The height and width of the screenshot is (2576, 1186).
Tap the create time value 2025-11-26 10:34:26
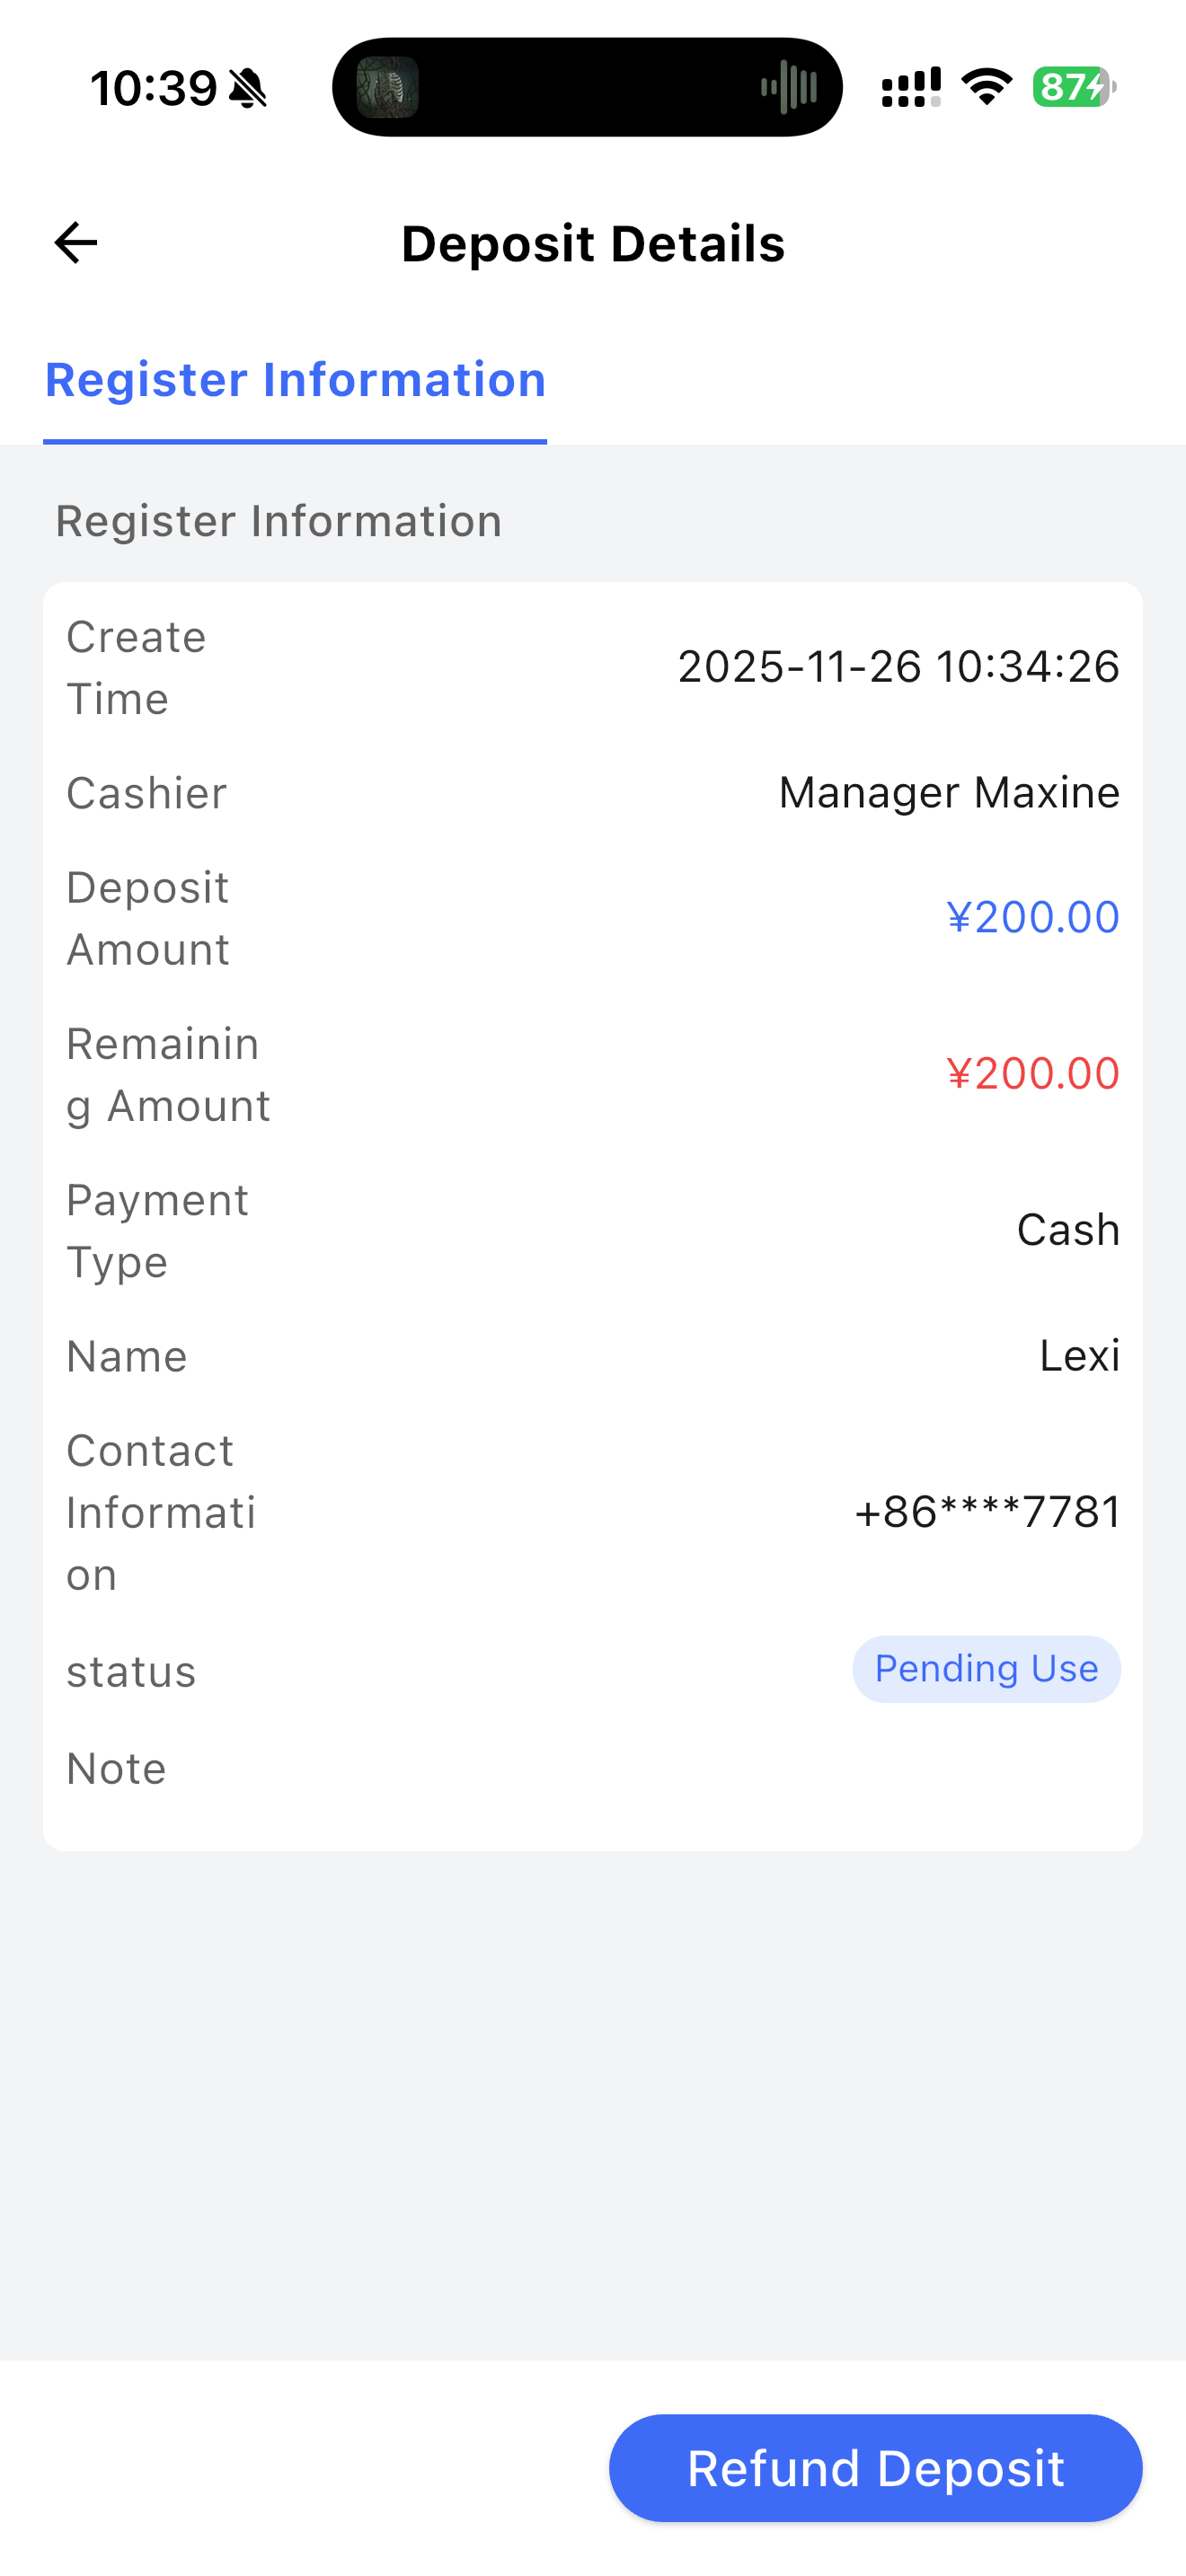898,667
